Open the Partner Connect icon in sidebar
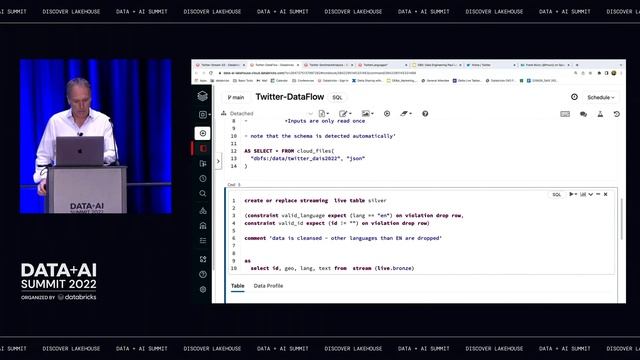Viewport: 640px width, 360px height. 203,259
